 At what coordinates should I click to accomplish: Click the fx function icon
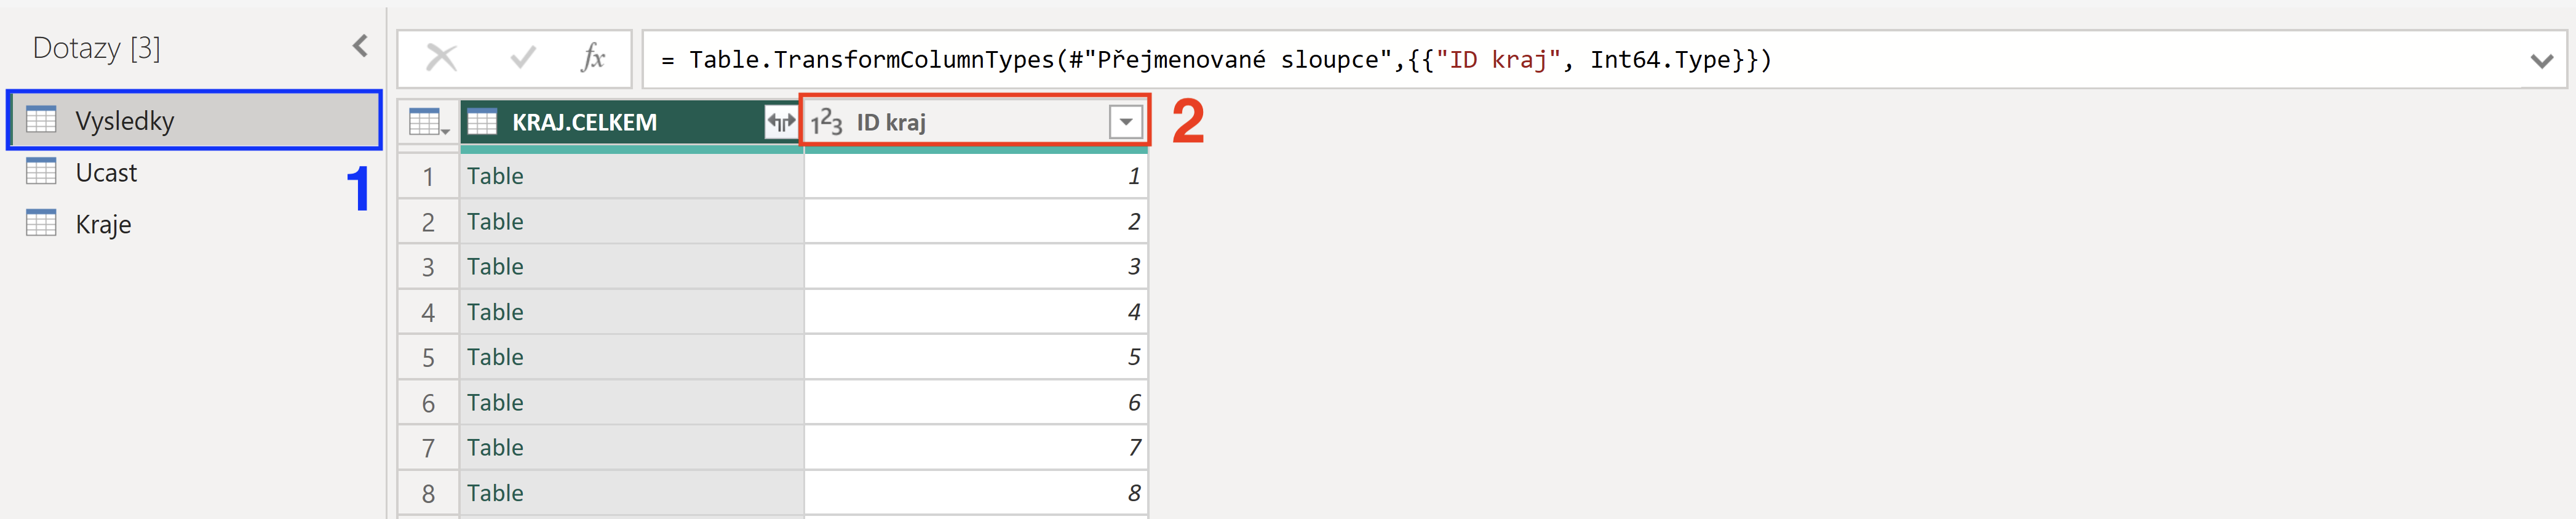[x=593, y=58]
